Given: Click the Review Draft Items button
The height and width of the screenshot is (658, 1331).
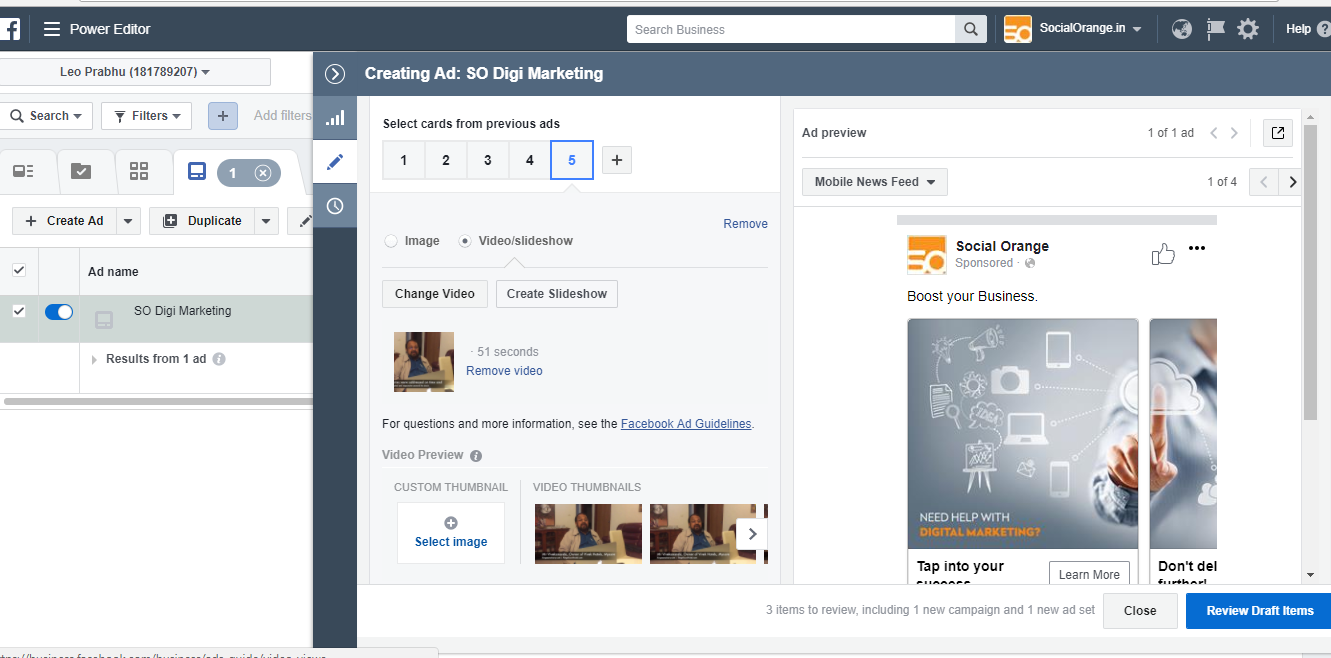Looking at the screenshot, I should click(x=1257, y=611).
